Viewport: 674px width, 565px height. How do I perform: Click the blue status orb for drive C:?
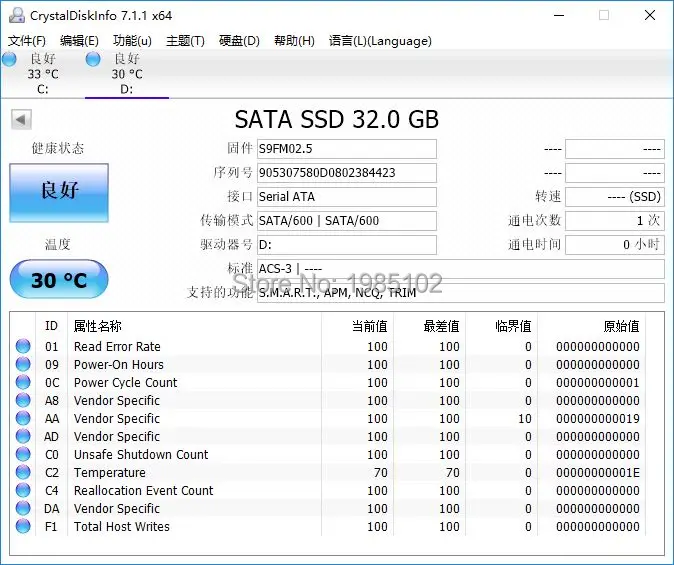click(x=9, y=59)
